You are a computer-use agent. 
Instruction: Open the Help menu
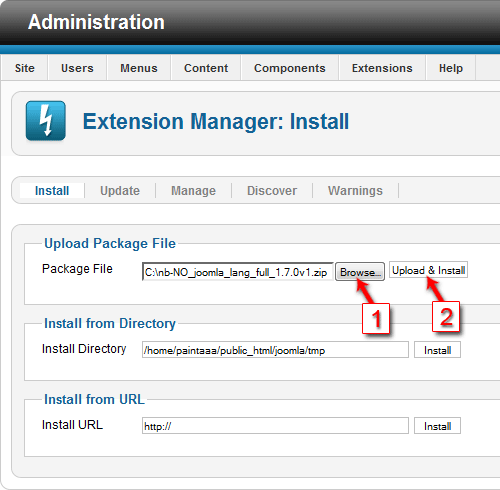pyautogui.click(x=451, y=68)
